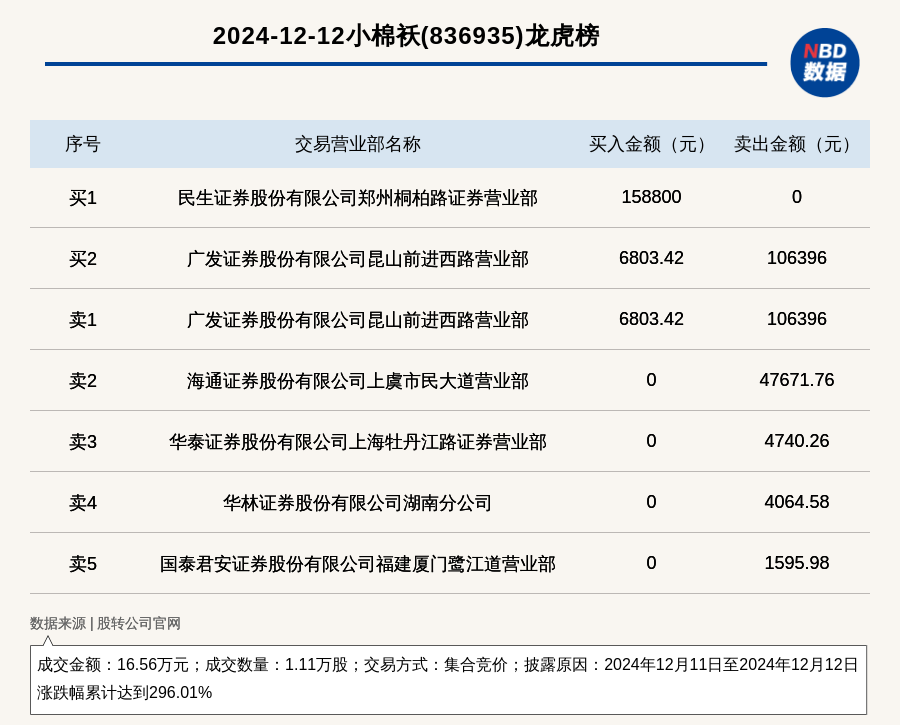The height and width of the screenshot is (725, 900).
Task: Select 广发证券昆山前进西路营业部 in the 买2 row
Action: click(x=358, y=259)
